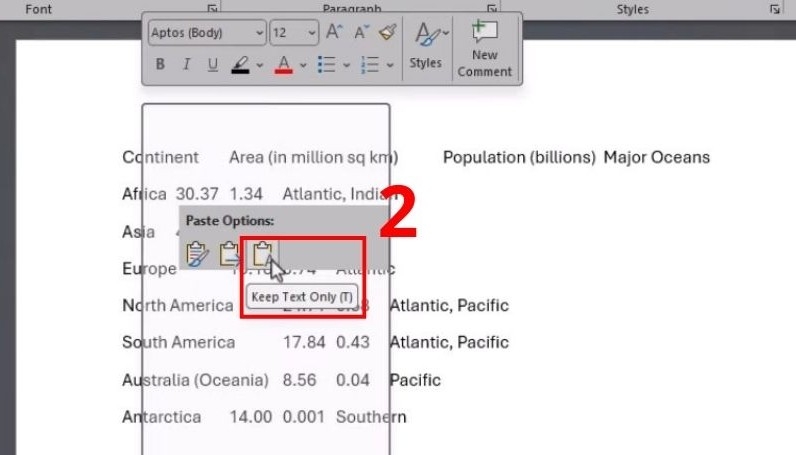
Task: Toggle Italic in the mini toolbar
Action: (x=186, y=64)
